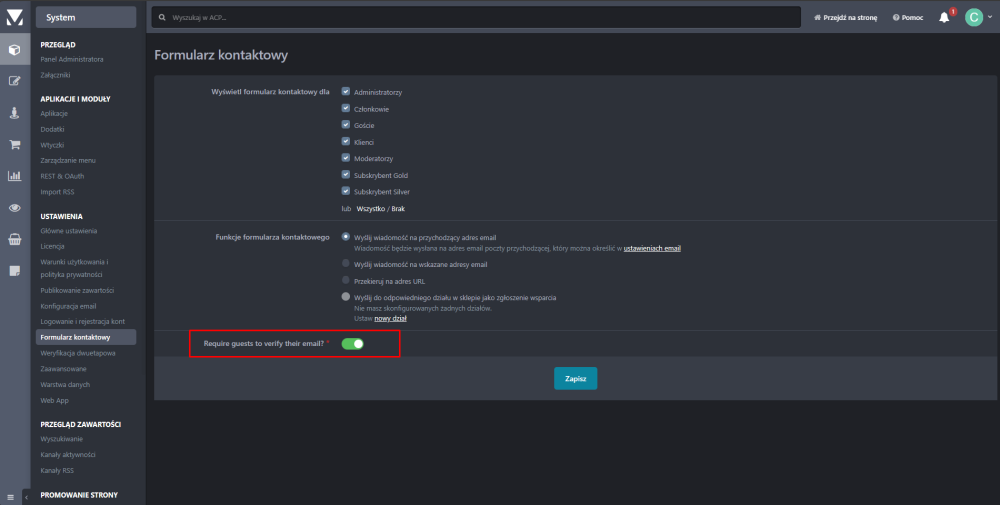Follow the 'ustawieniach email' link

[x=652, y=247]
